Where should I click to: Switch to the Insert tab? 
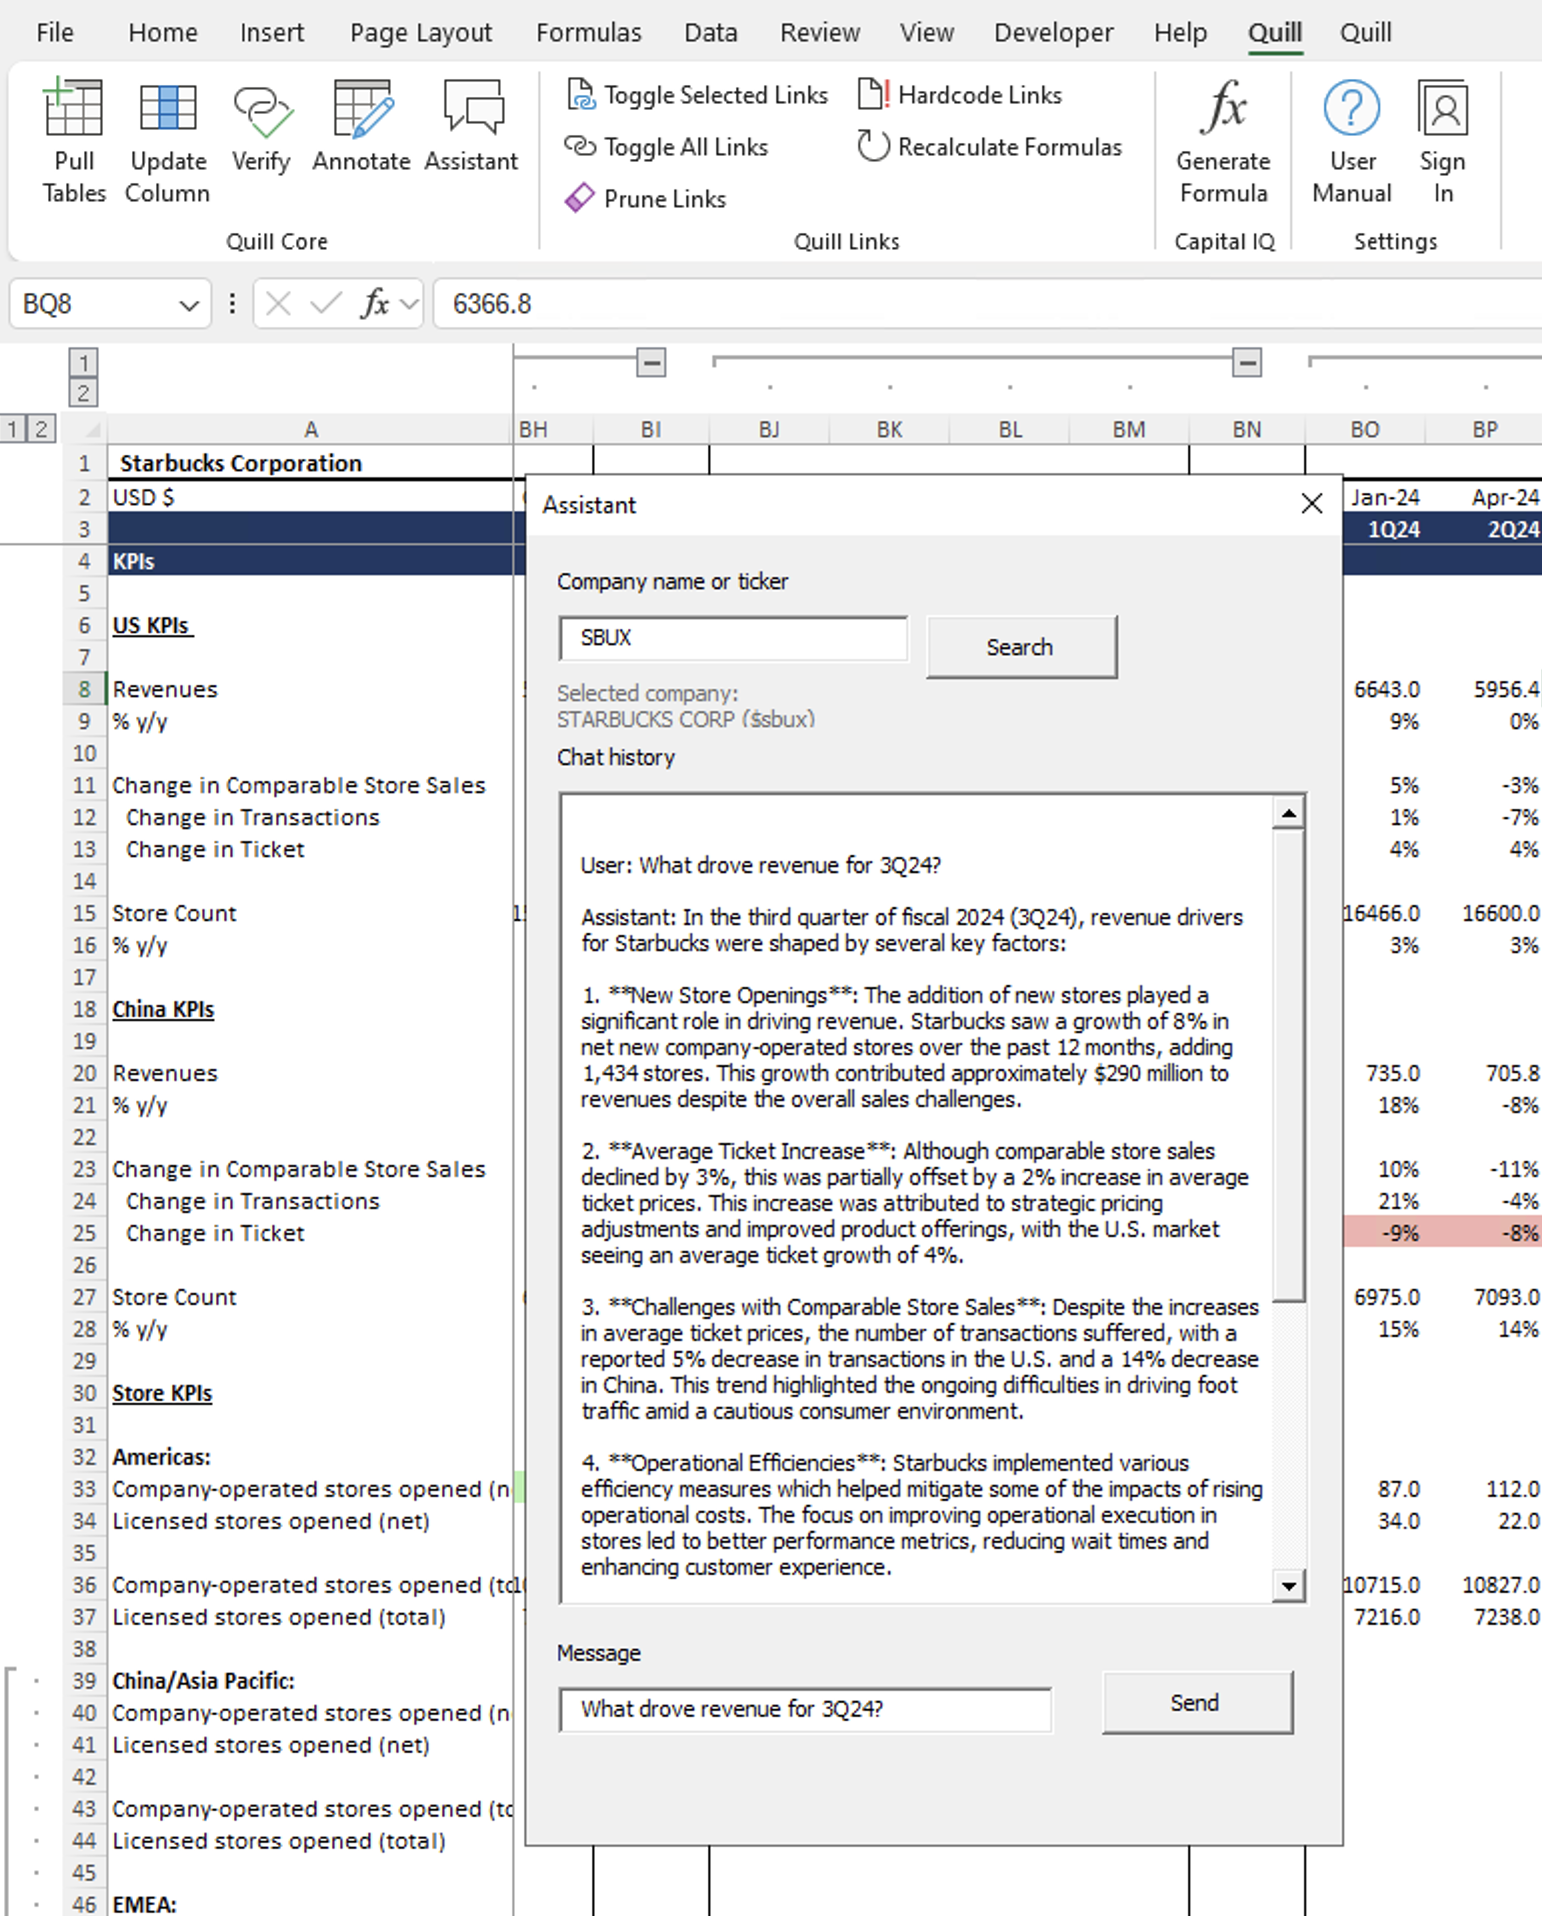point(272,33)
